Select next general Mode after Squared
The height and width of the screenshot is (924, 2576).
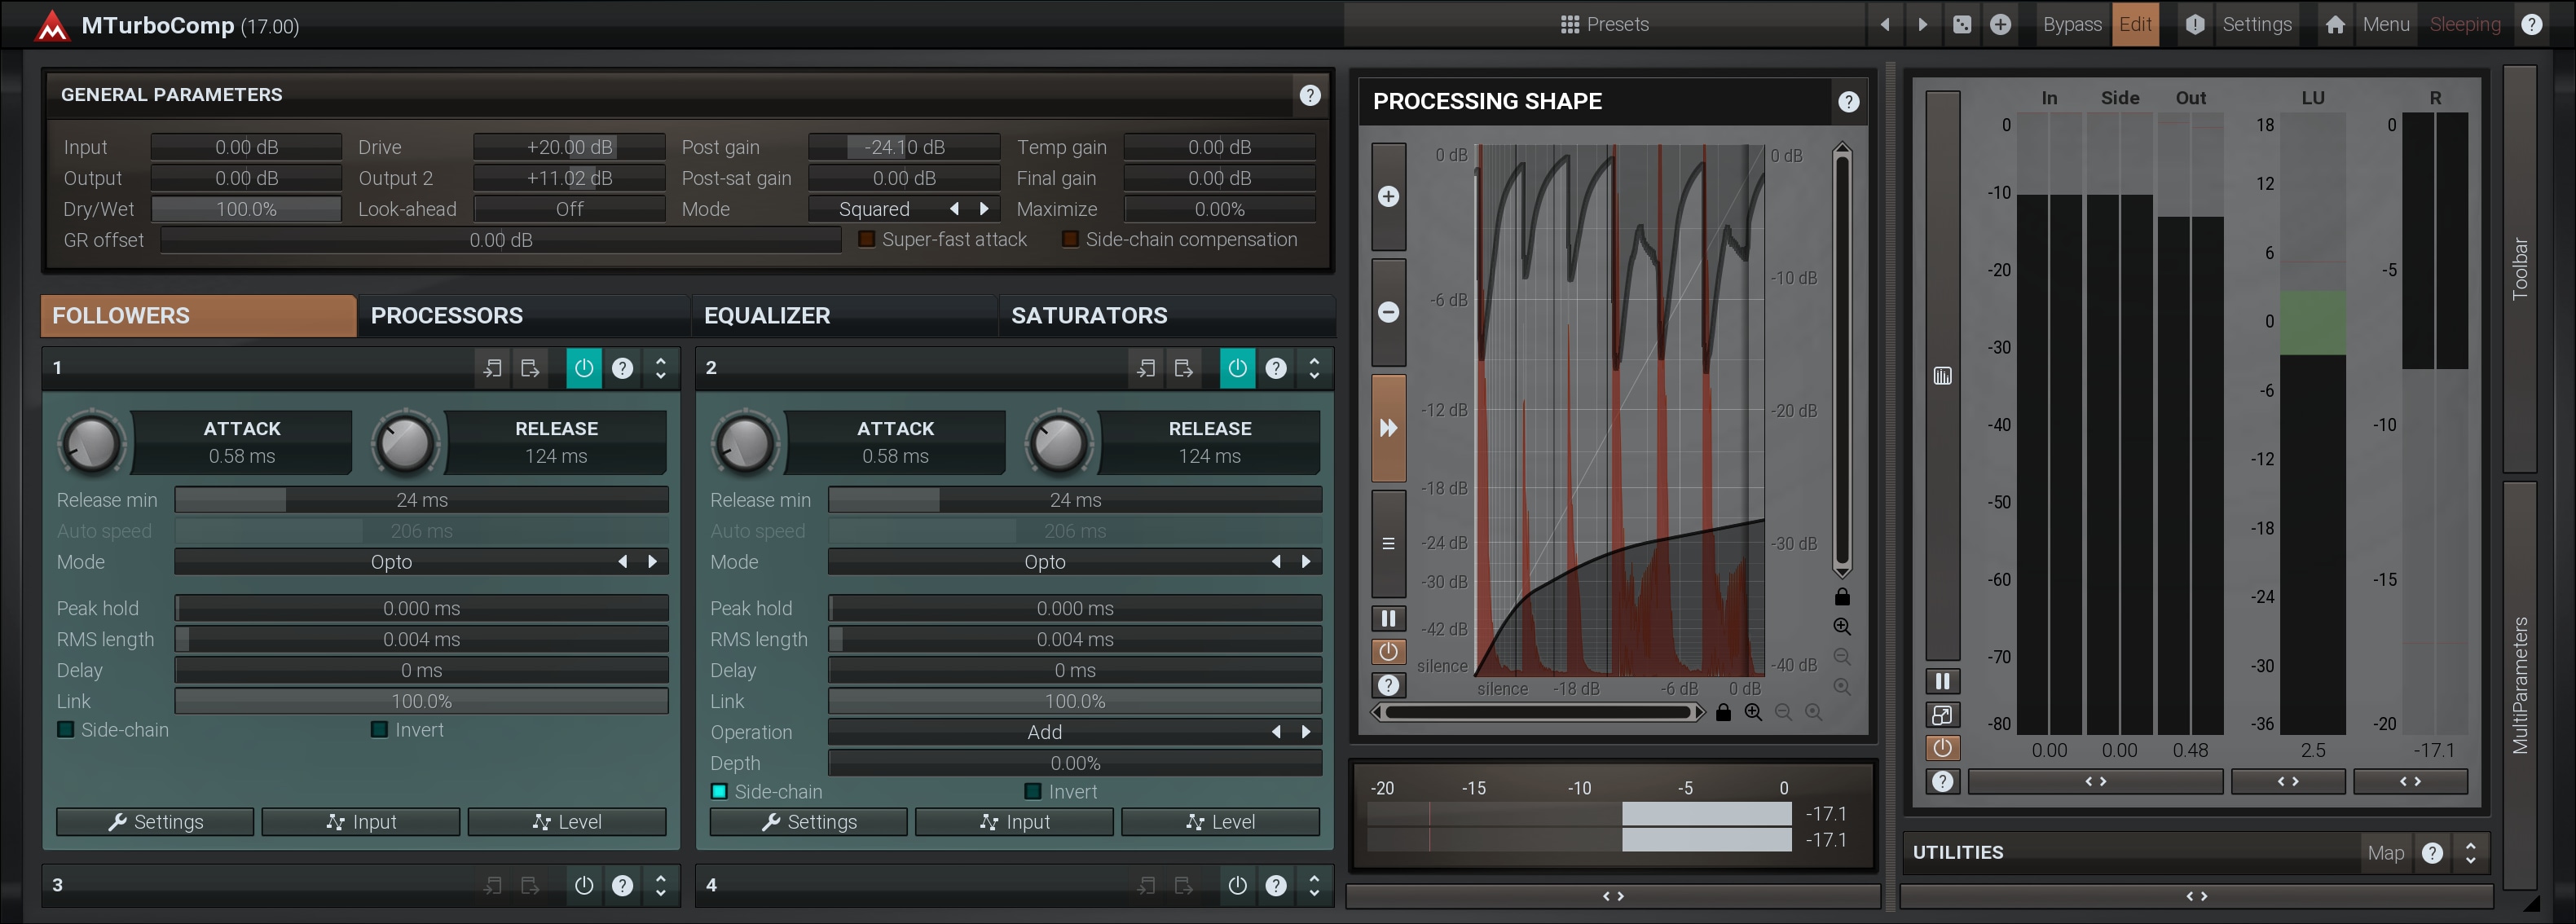[984, 209]
